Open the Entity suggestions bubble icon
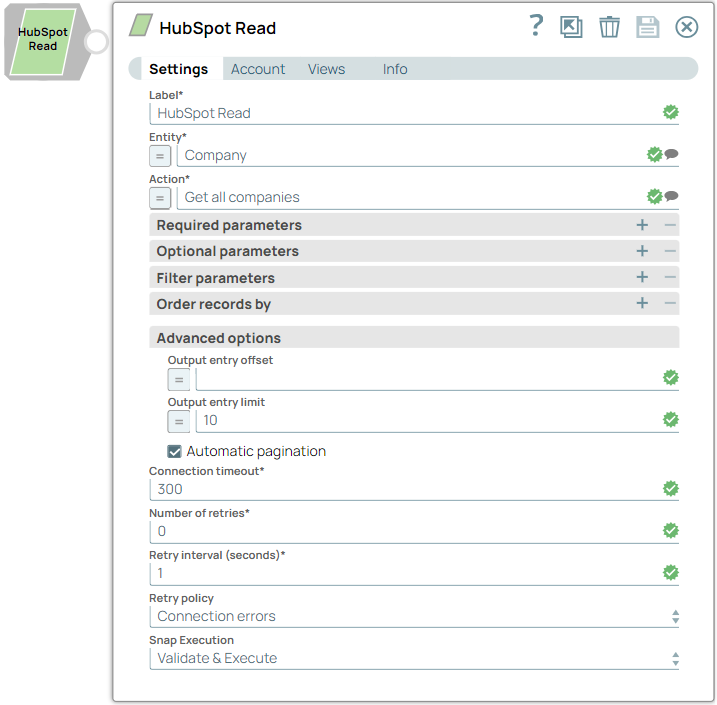717x705 pixels. [x=671, y=154]
